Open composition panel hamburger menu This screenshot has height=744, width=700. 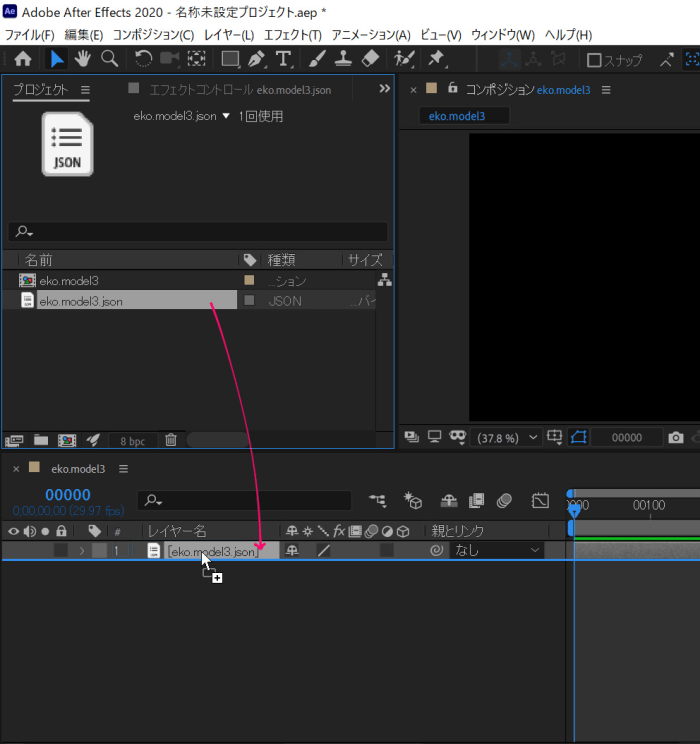[606, 90]
